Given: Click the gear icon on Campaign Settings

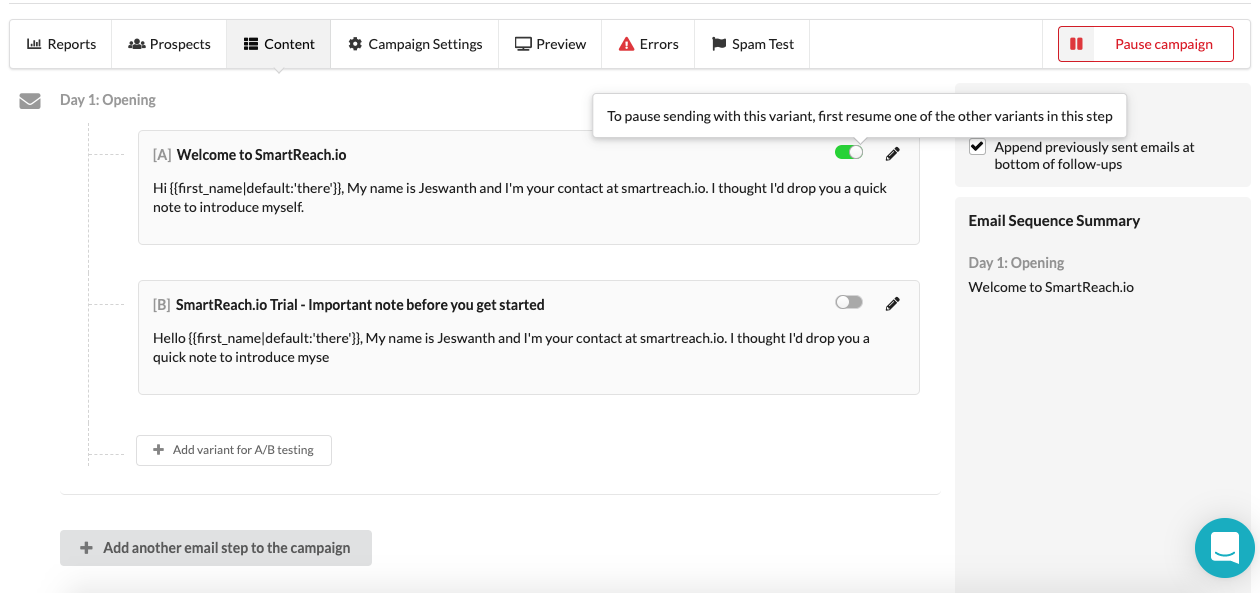Looking at the screenshot, I should click(355, 44).
